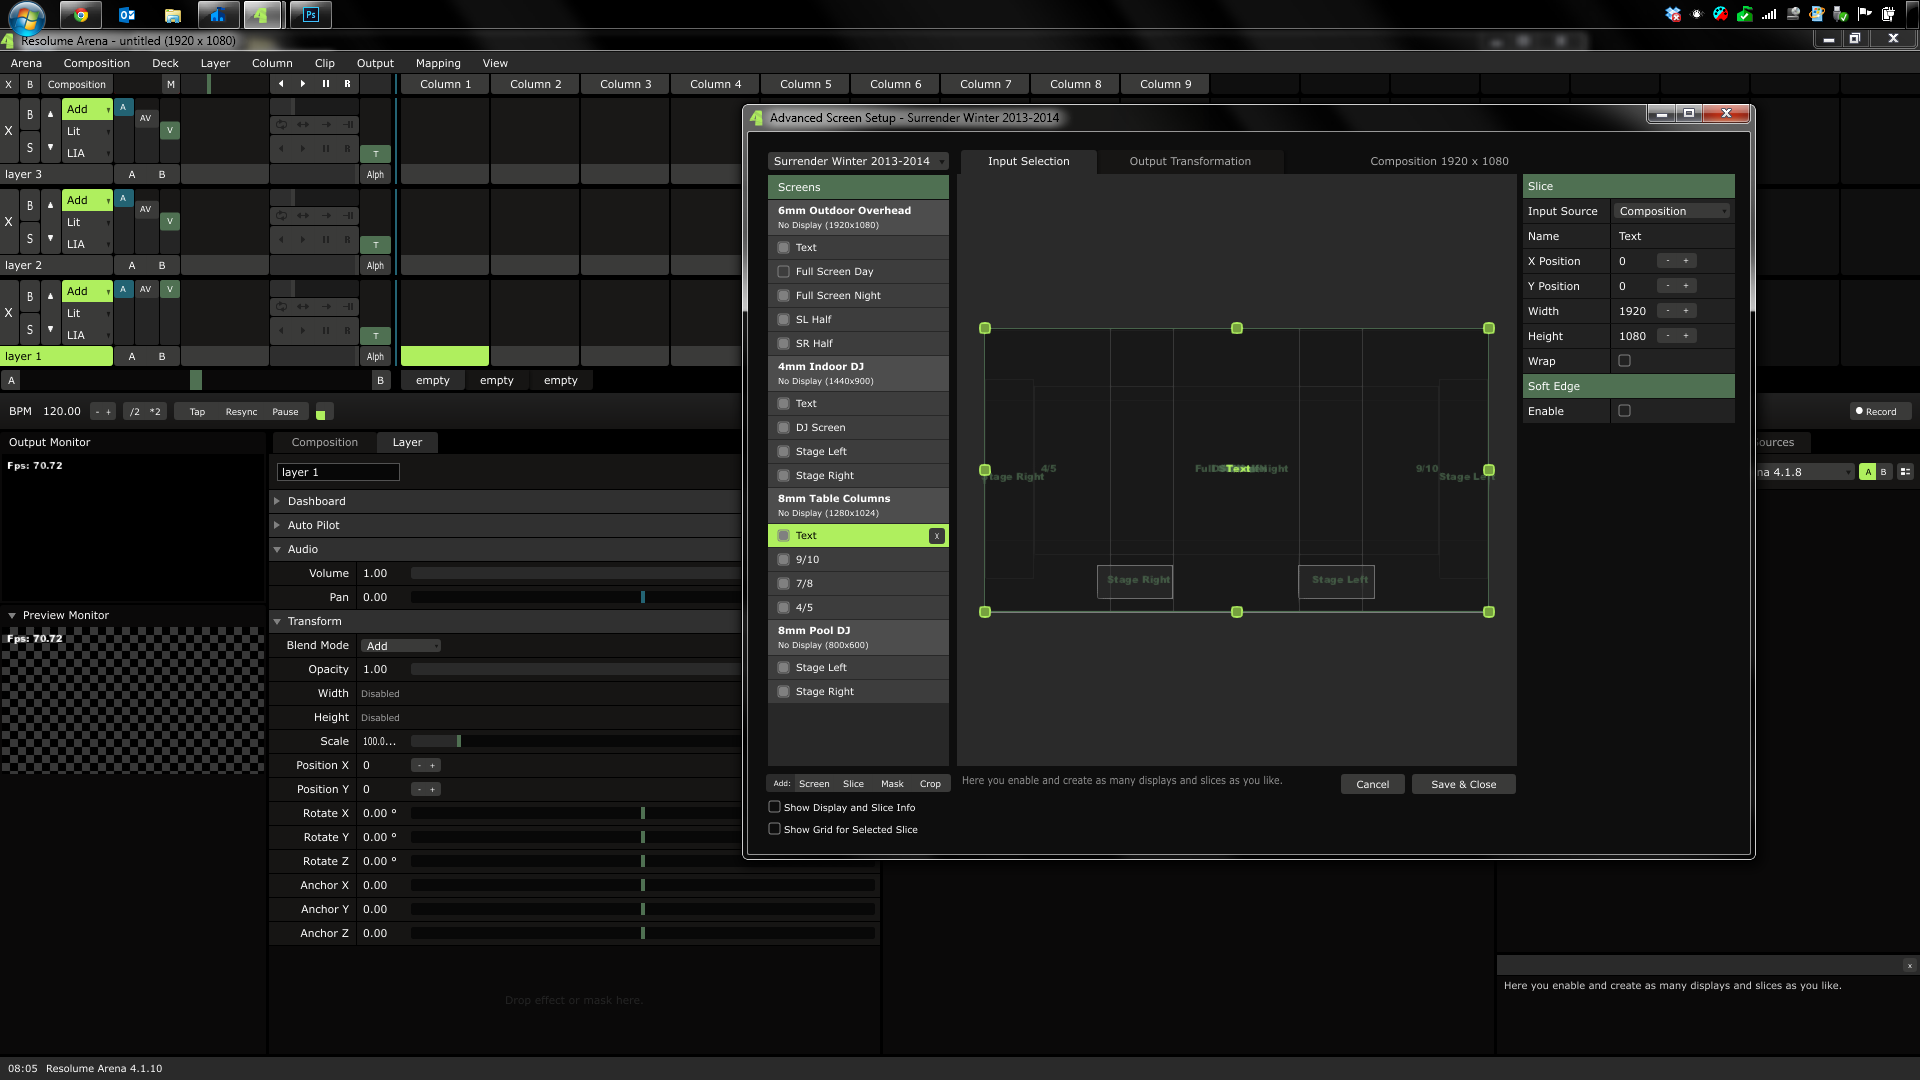The width and height of the screenshot is (1920, 1080).
Task: Solo layer 2 with S button
Action: (30, 239)
